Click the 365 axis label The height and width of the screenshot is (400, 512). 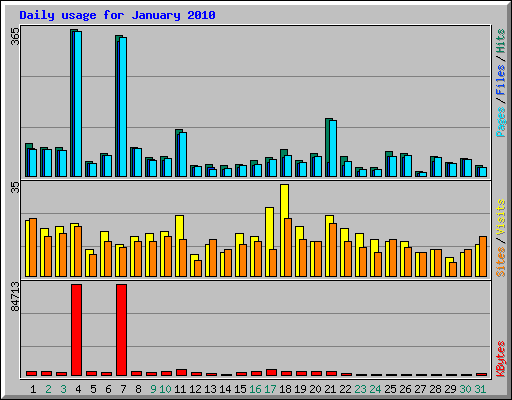tap(15, 36)
